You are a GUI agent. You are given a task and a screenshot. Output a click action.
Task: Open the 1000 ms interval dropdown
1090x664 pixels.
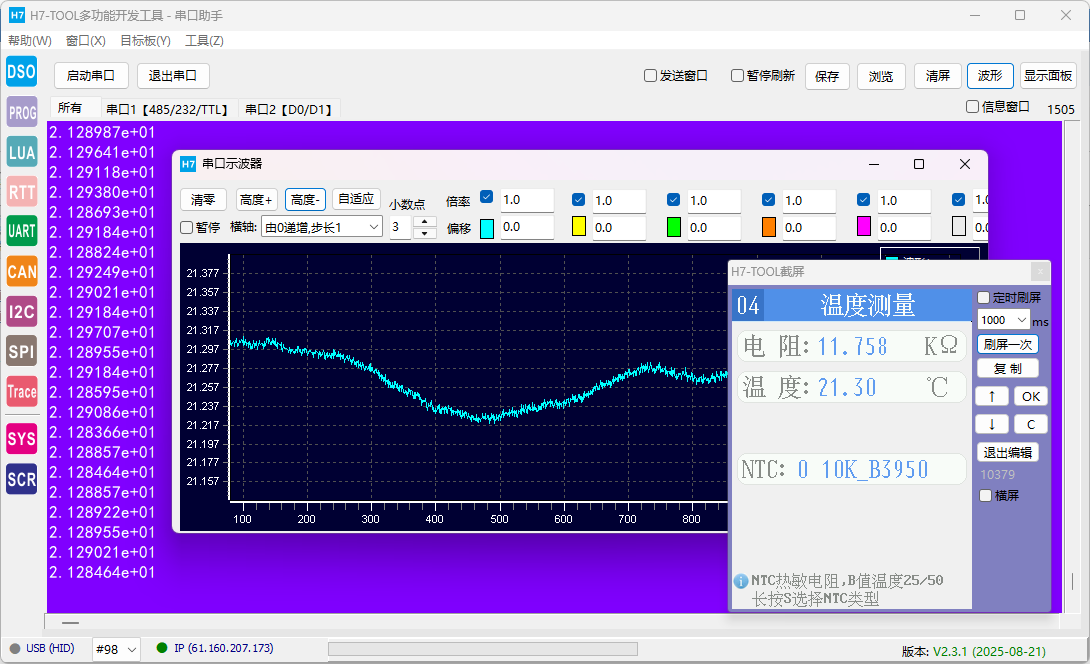click(1004, 320)
